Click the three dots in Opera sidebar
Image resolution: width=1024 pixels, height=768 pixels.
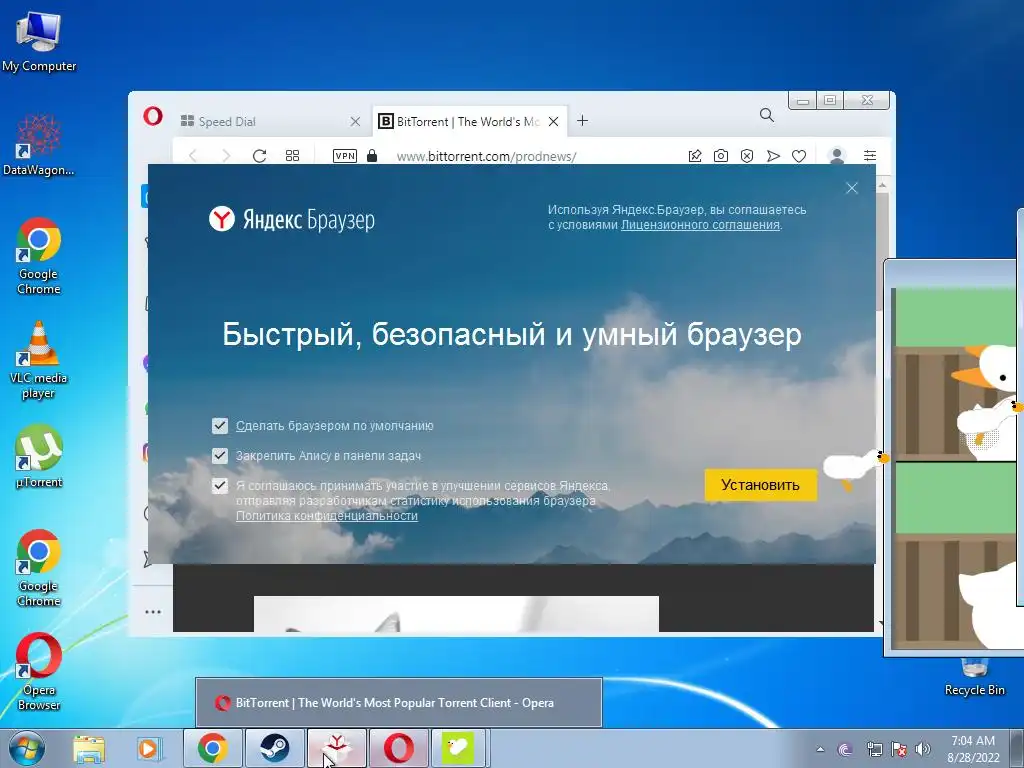[153, 612]
